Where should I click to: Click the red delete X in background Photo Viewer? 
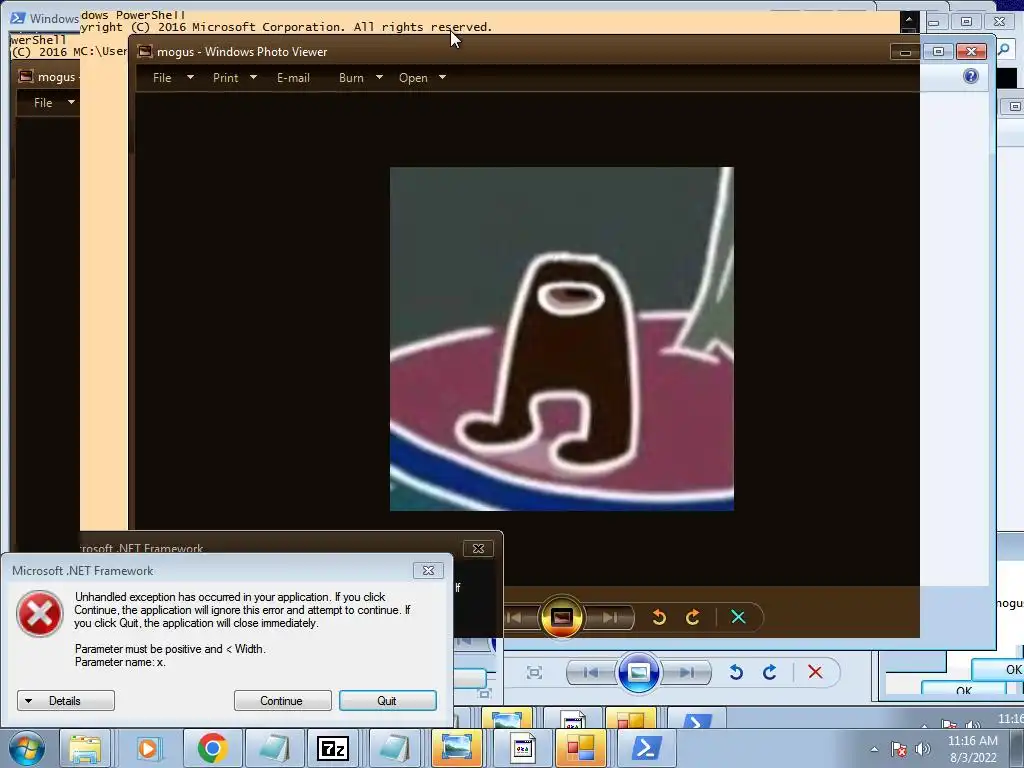pos(815,672)
